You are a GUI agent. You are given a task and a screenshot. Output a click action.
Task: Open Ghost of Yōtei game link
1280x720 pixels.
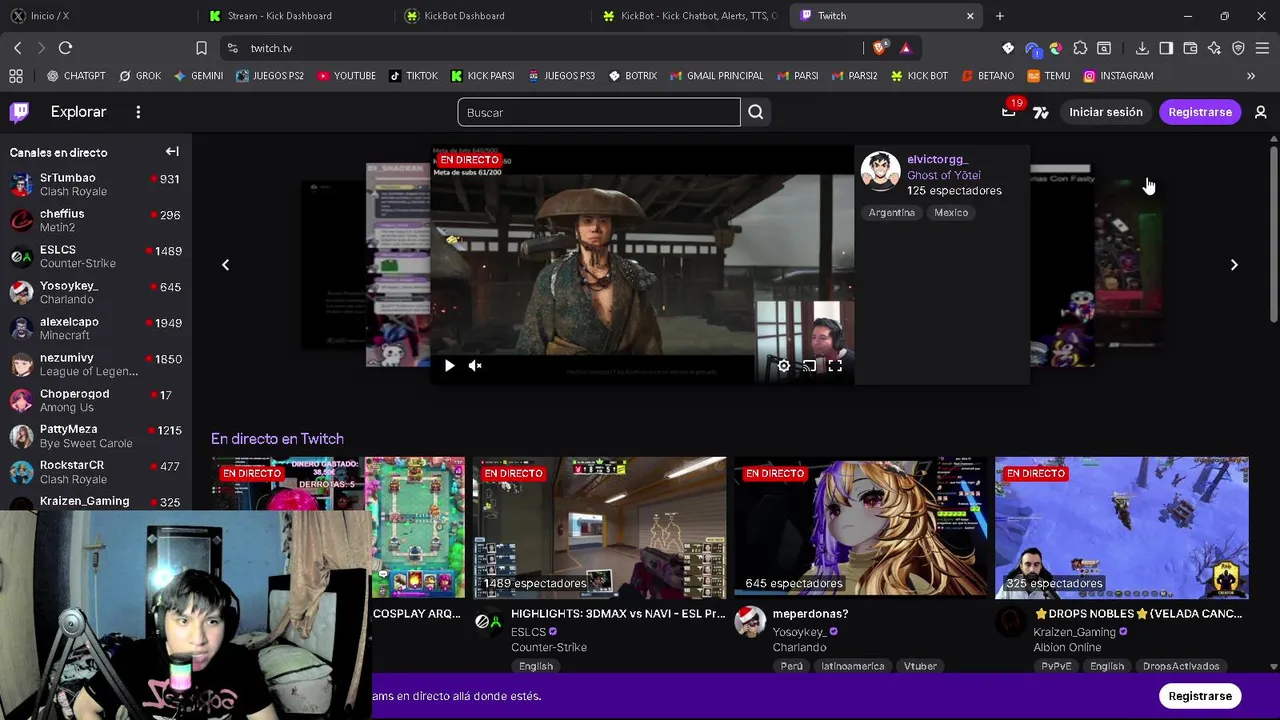[x=944, y=175]
